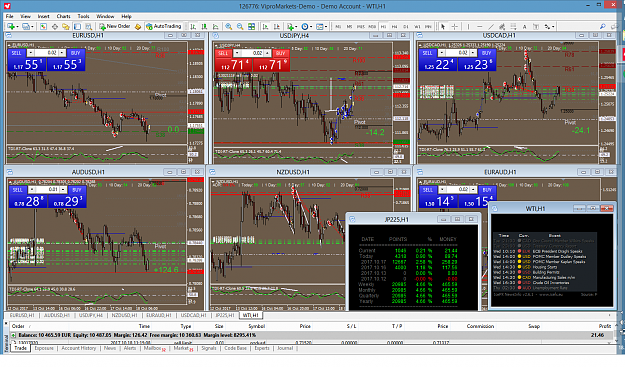Toggle the Terminal panel icon
Screen dimensions: 625x367
pyautogui.click(x=77, y=26)
